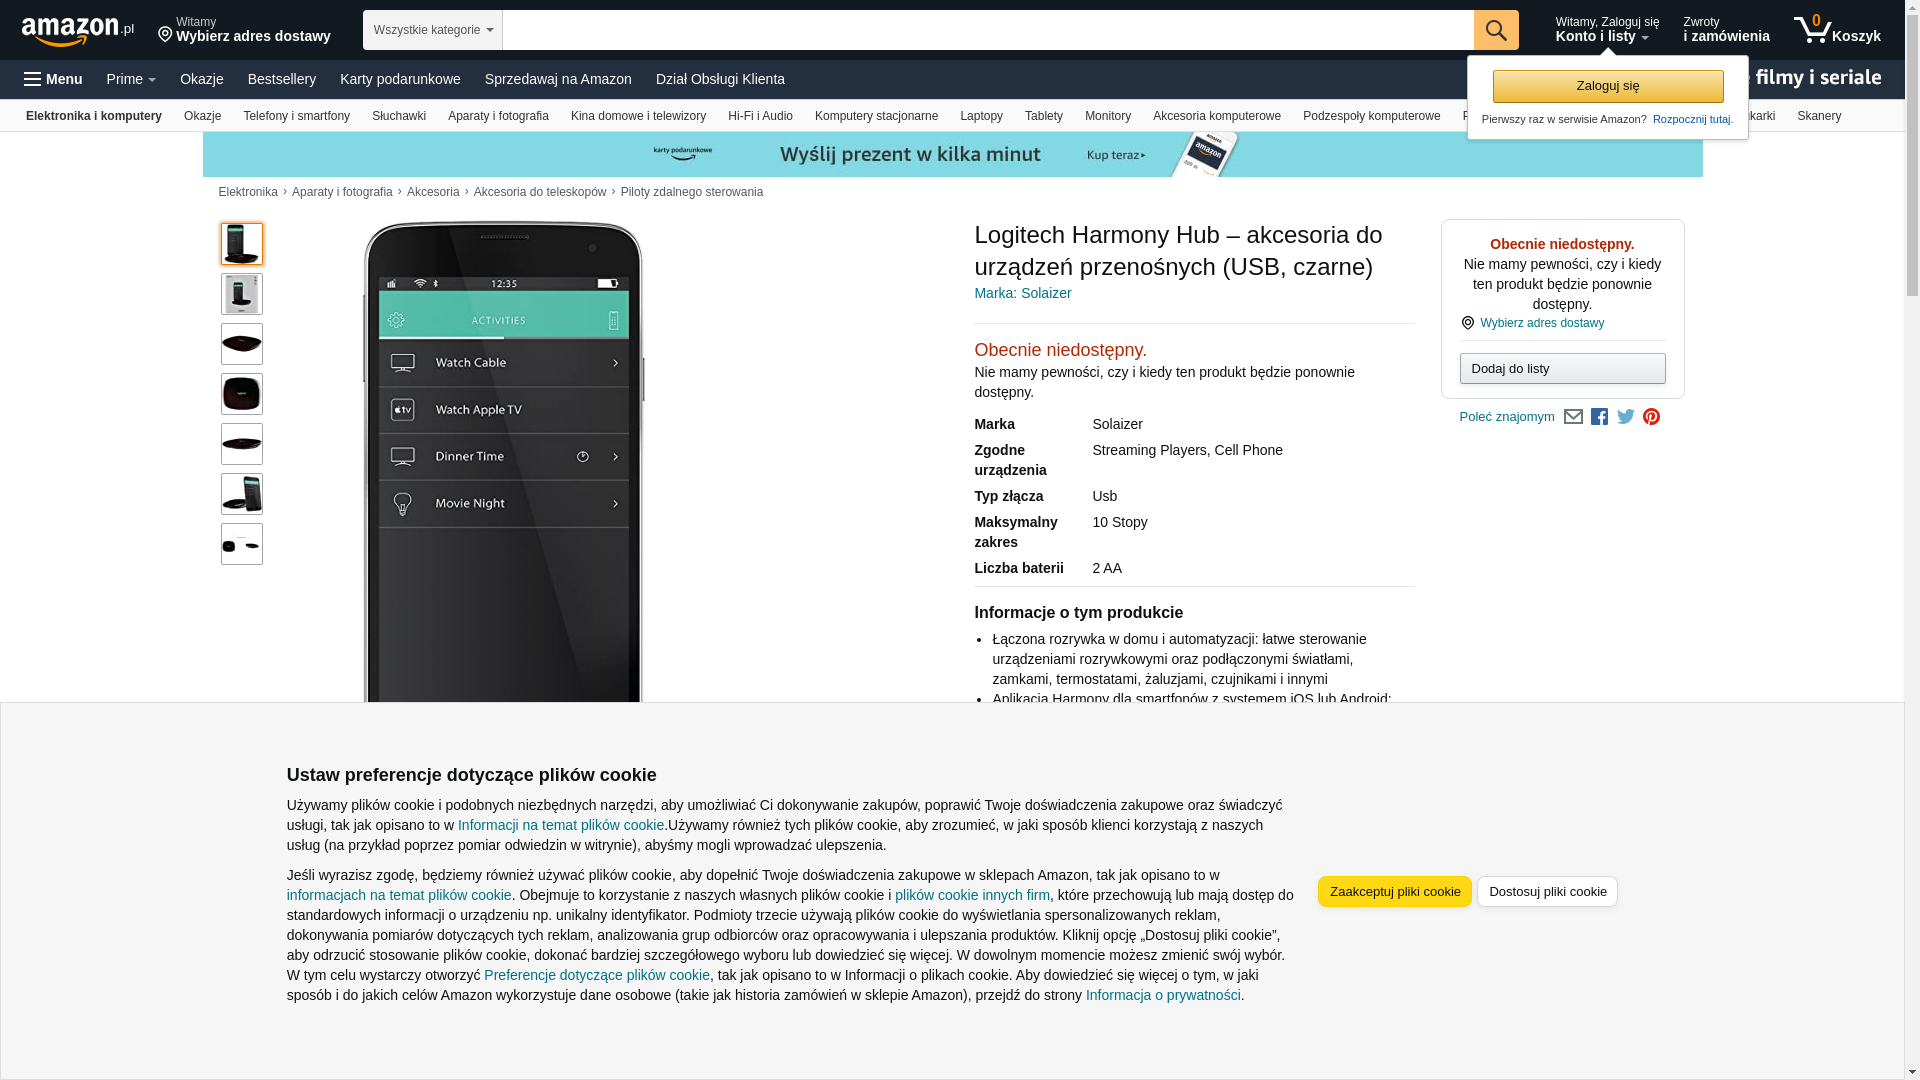Share product via email envelope icon

click(1573, 417)
